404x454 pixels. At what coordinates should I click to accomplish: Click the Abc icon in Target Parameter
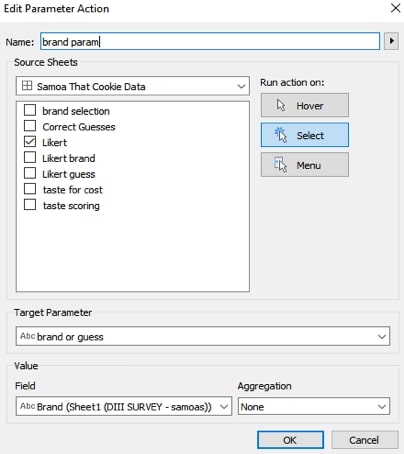27,336
